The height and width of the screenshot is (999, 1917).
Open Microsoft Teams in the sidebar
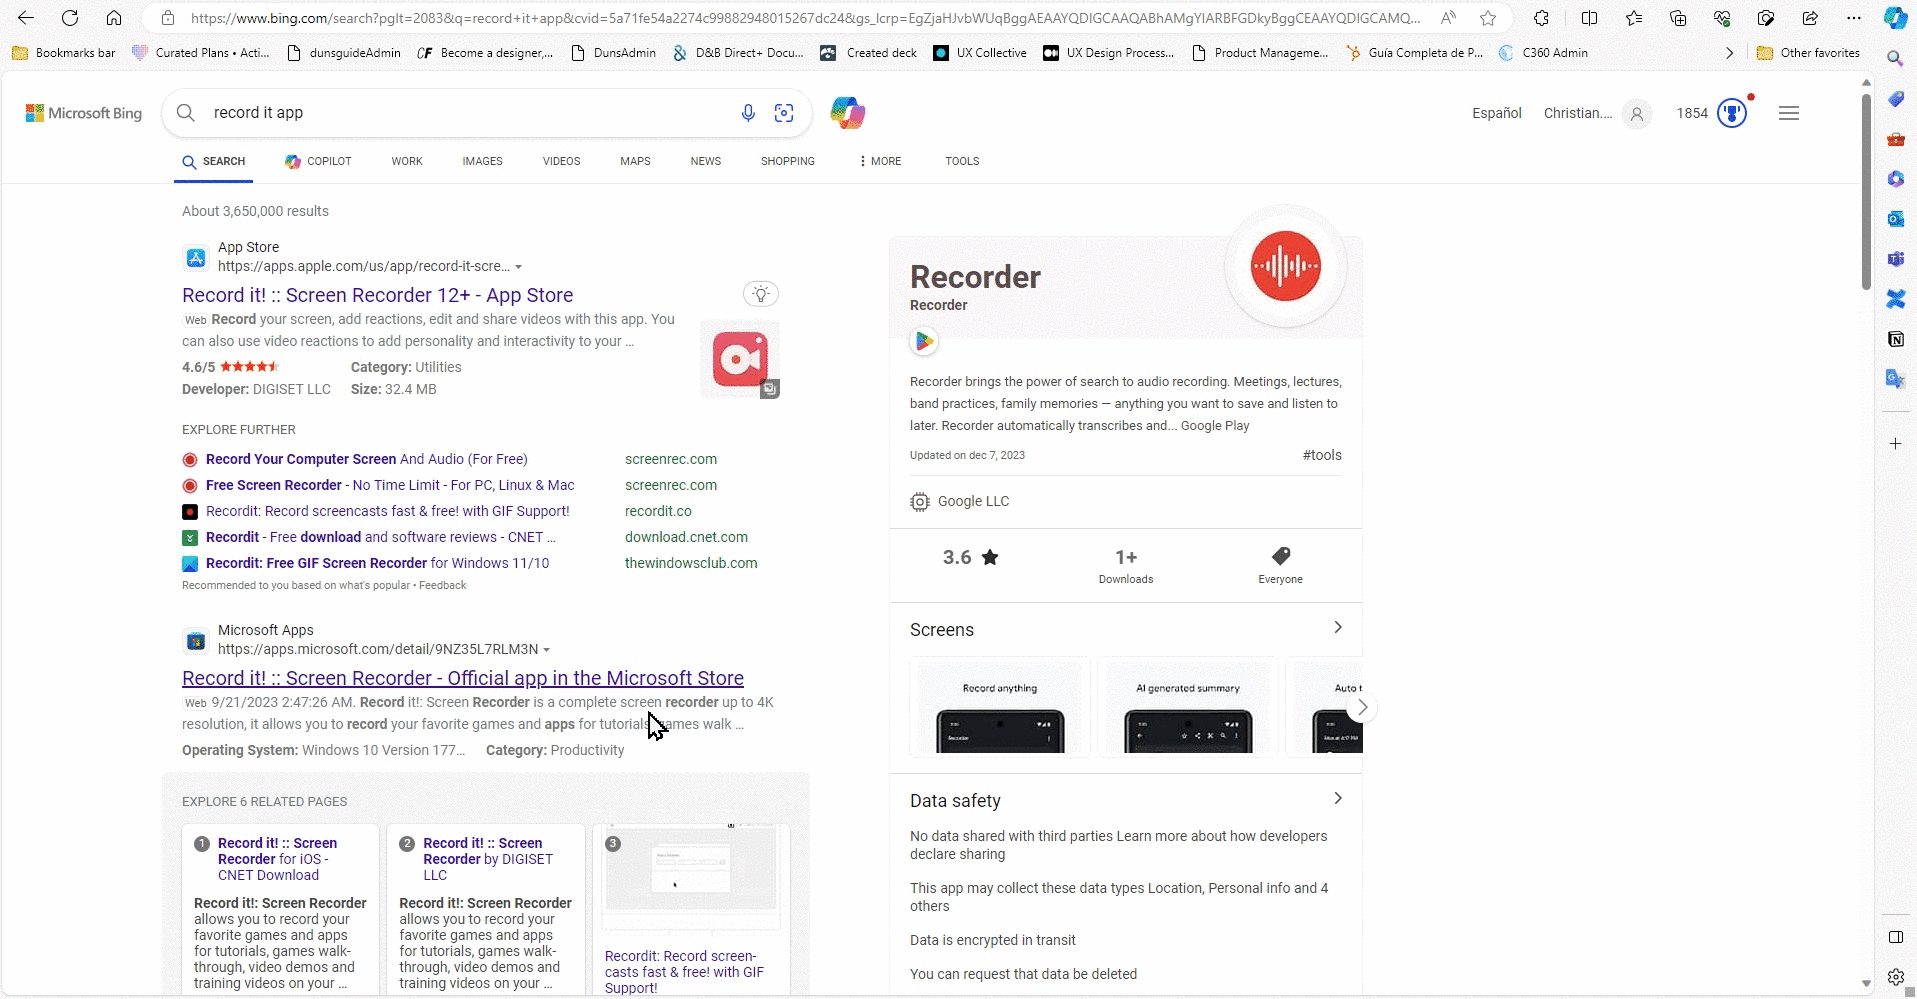[x=1895, y=259]
